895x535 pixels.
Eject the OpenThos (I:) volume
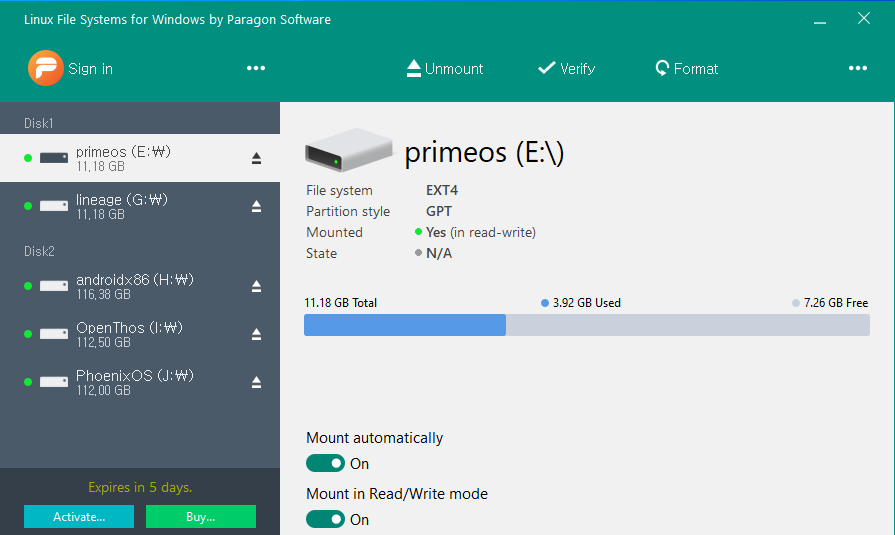tap(256, 334)
